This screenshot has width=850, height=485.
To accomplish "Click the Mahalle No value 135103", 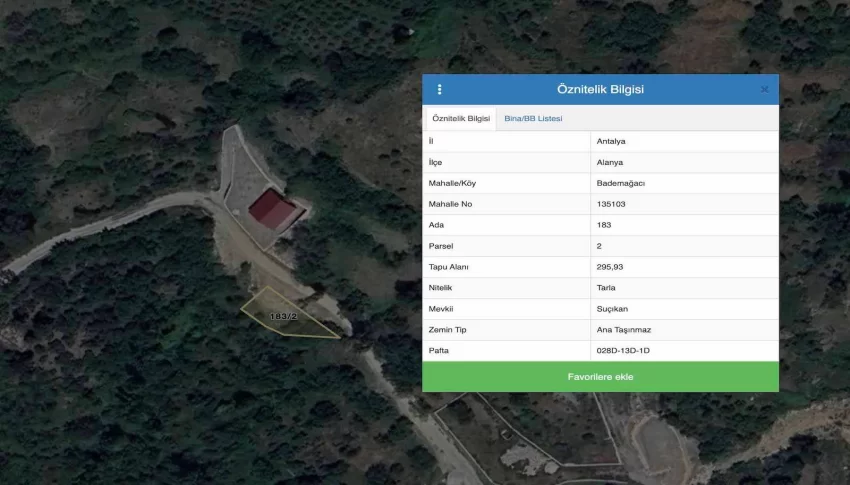I will tap(612, 204).
